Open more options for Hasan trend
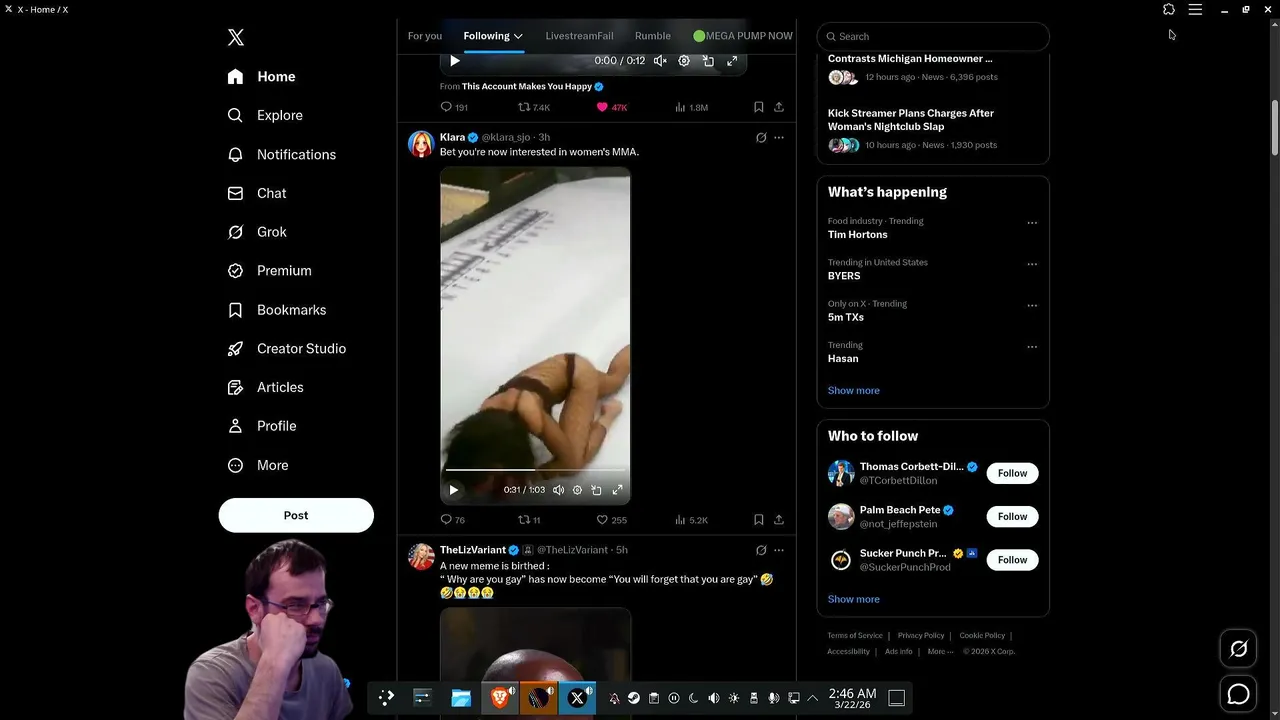The width and height of the screenshot is (1280, 720). click(1032, 347)
